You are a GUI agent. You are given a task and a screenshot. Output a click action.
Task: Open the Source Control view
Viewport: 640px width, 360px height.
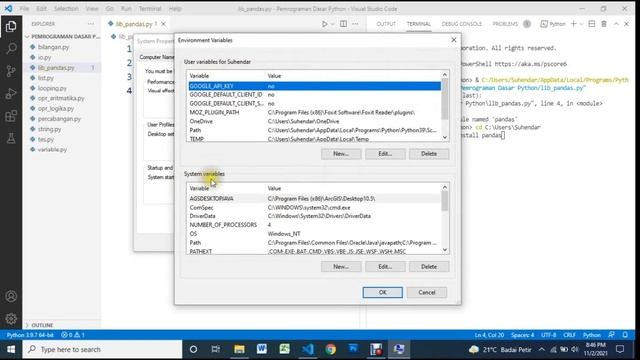pos(11,71)
